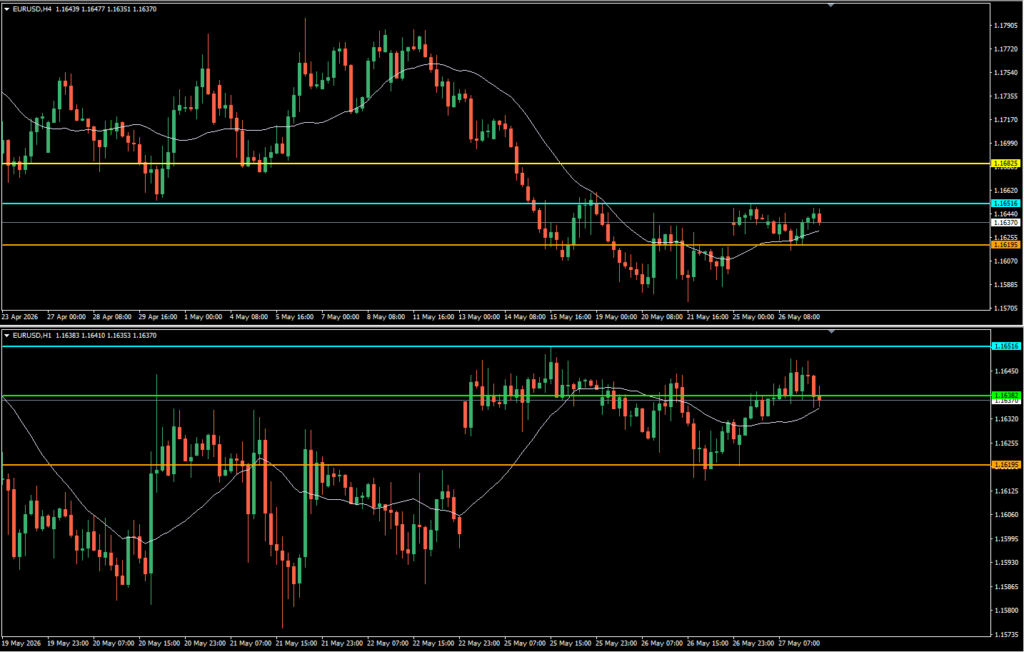Click the chart shift marker on H1 chart

point(831,332)
